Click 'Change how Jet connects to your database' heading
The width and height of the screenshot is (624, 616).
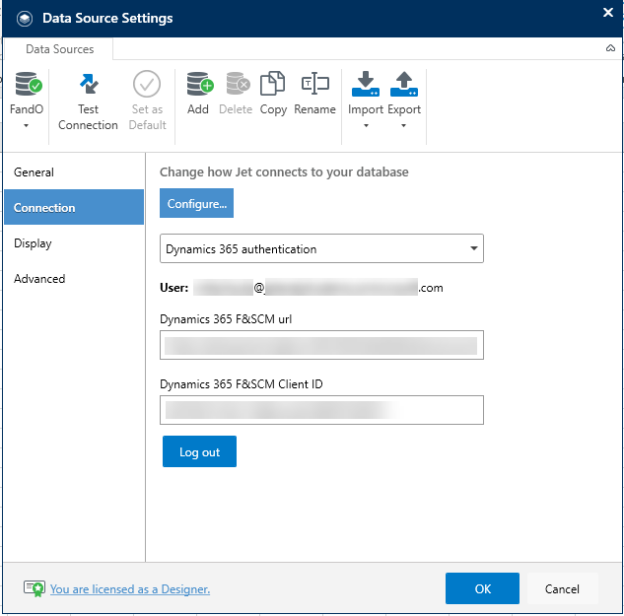click(284, 172)
